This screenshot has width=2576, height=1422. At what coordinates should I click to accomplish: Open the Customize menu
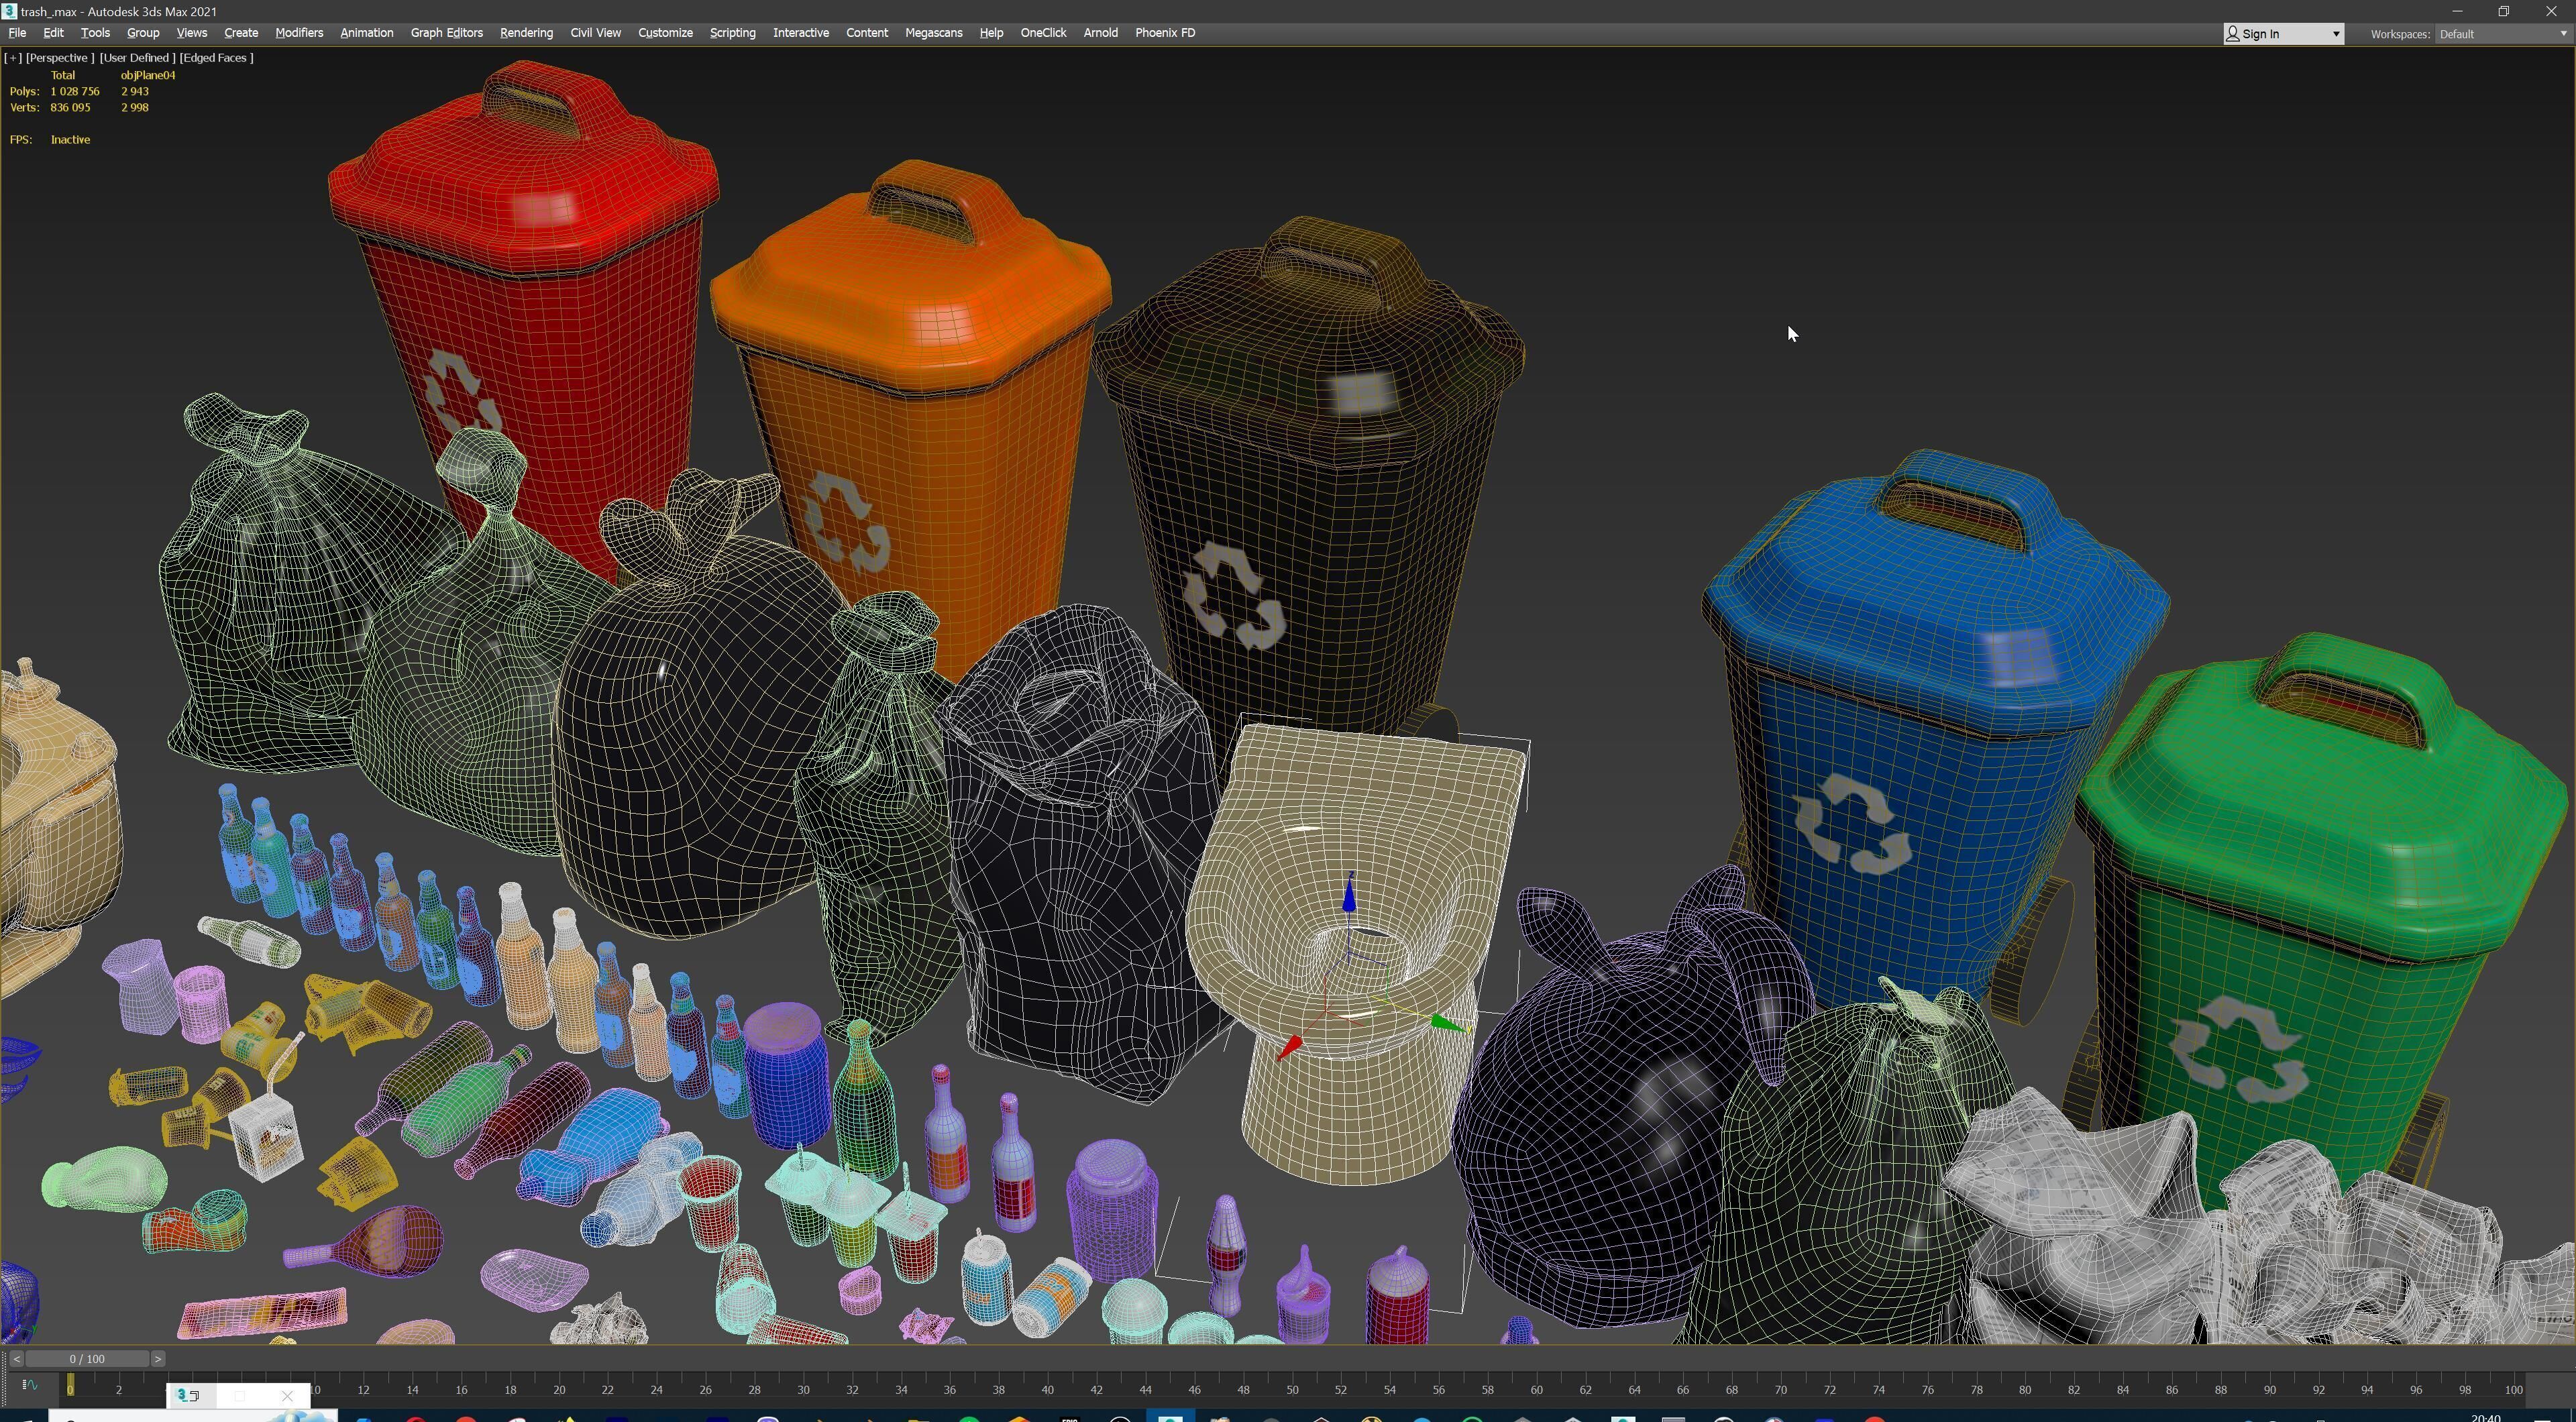point(665,33)
